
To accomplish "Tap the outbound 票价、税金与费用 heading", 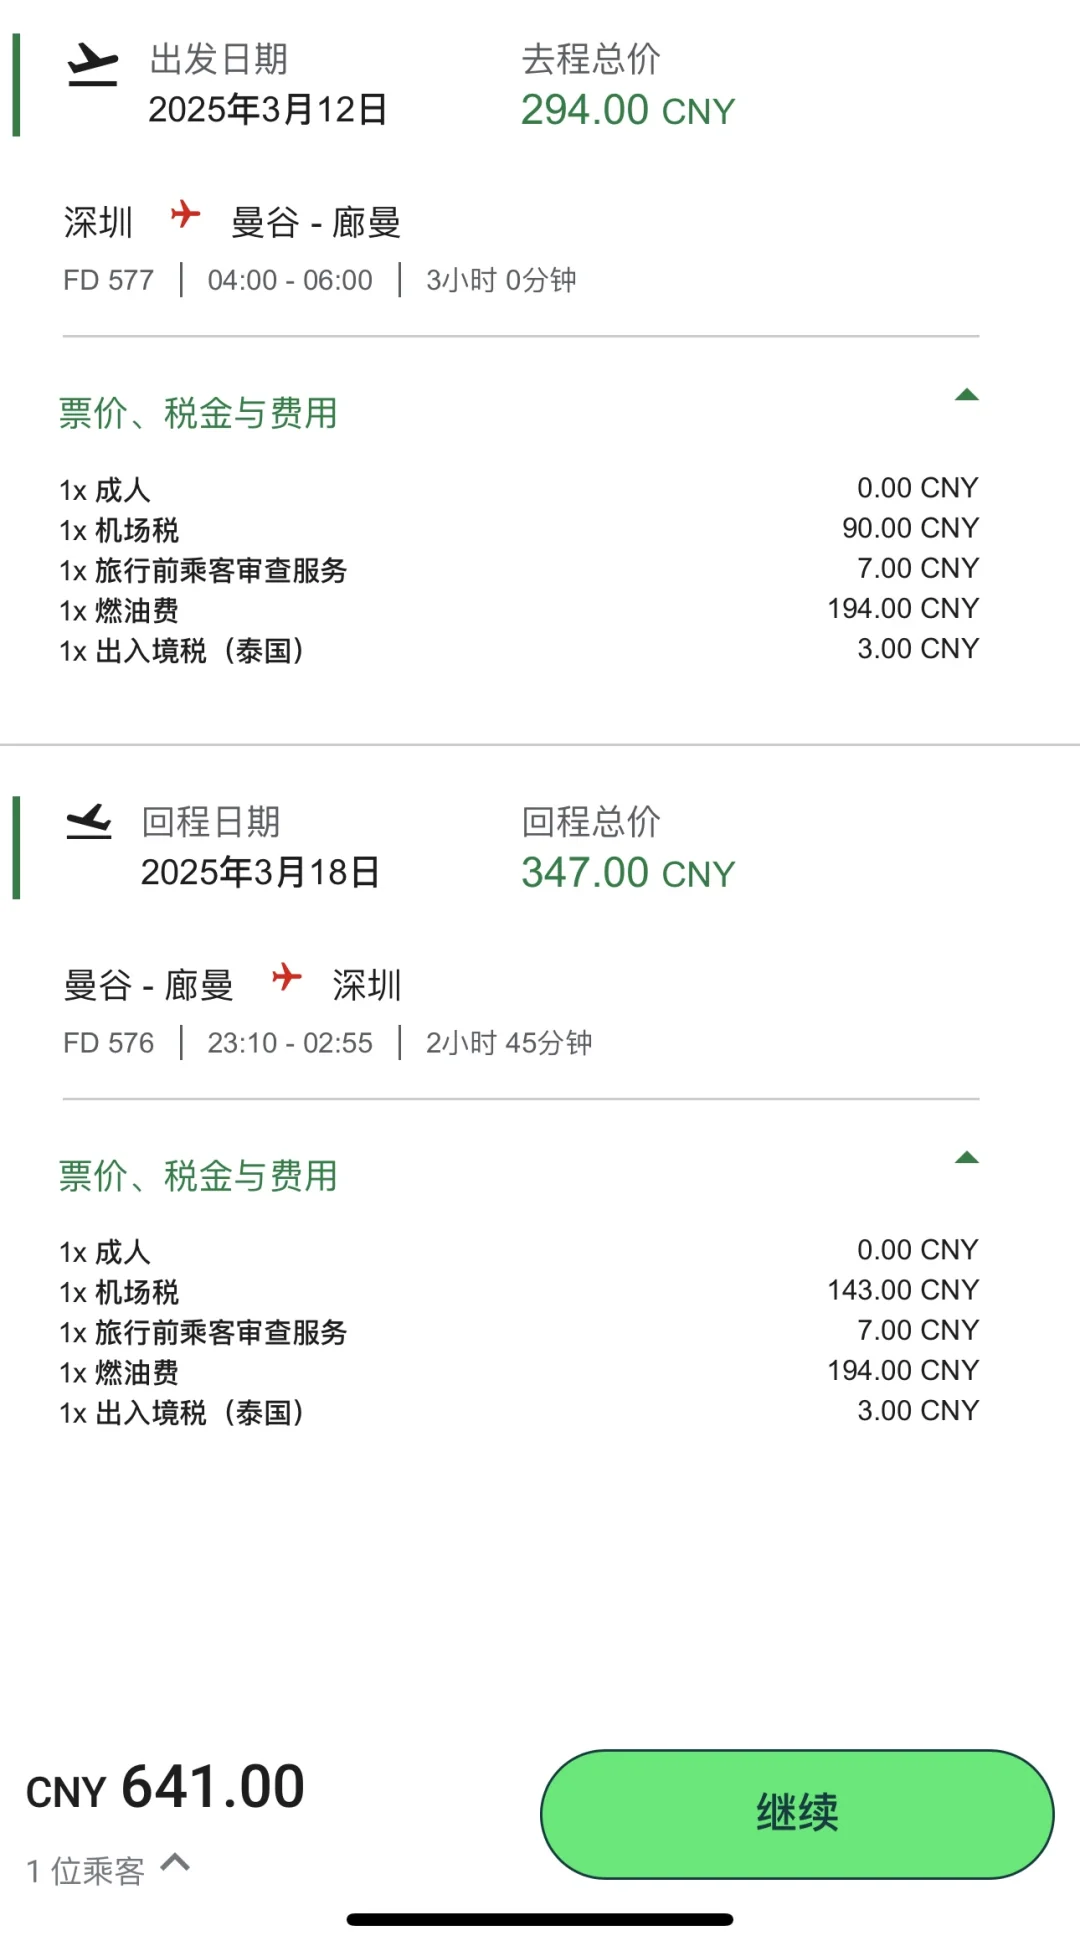I will (198, 413).
